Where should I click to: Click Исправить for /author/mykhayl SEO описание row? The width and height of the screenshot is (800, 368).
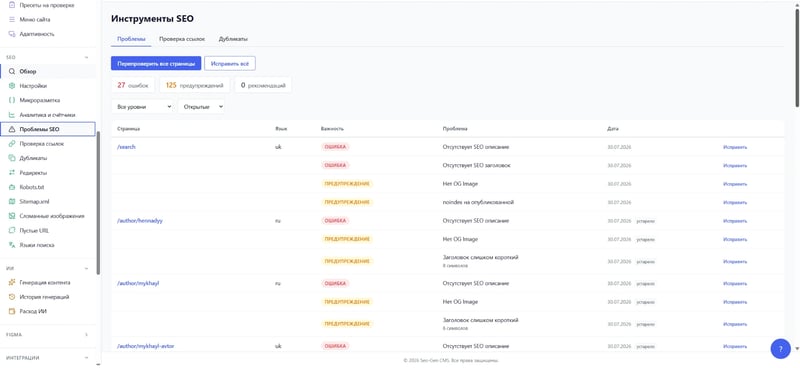(x=735, y=283)
